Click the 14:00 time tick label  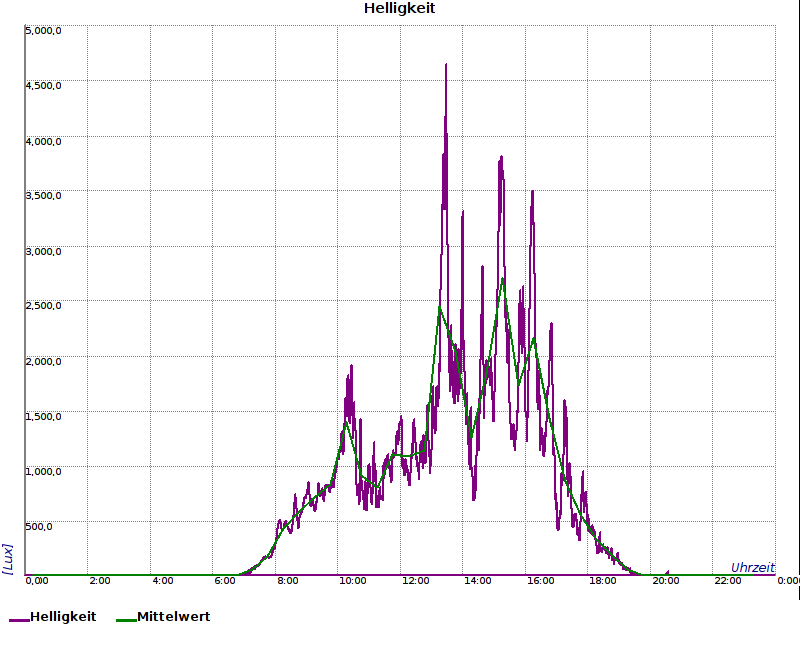[x=478, y=581]
